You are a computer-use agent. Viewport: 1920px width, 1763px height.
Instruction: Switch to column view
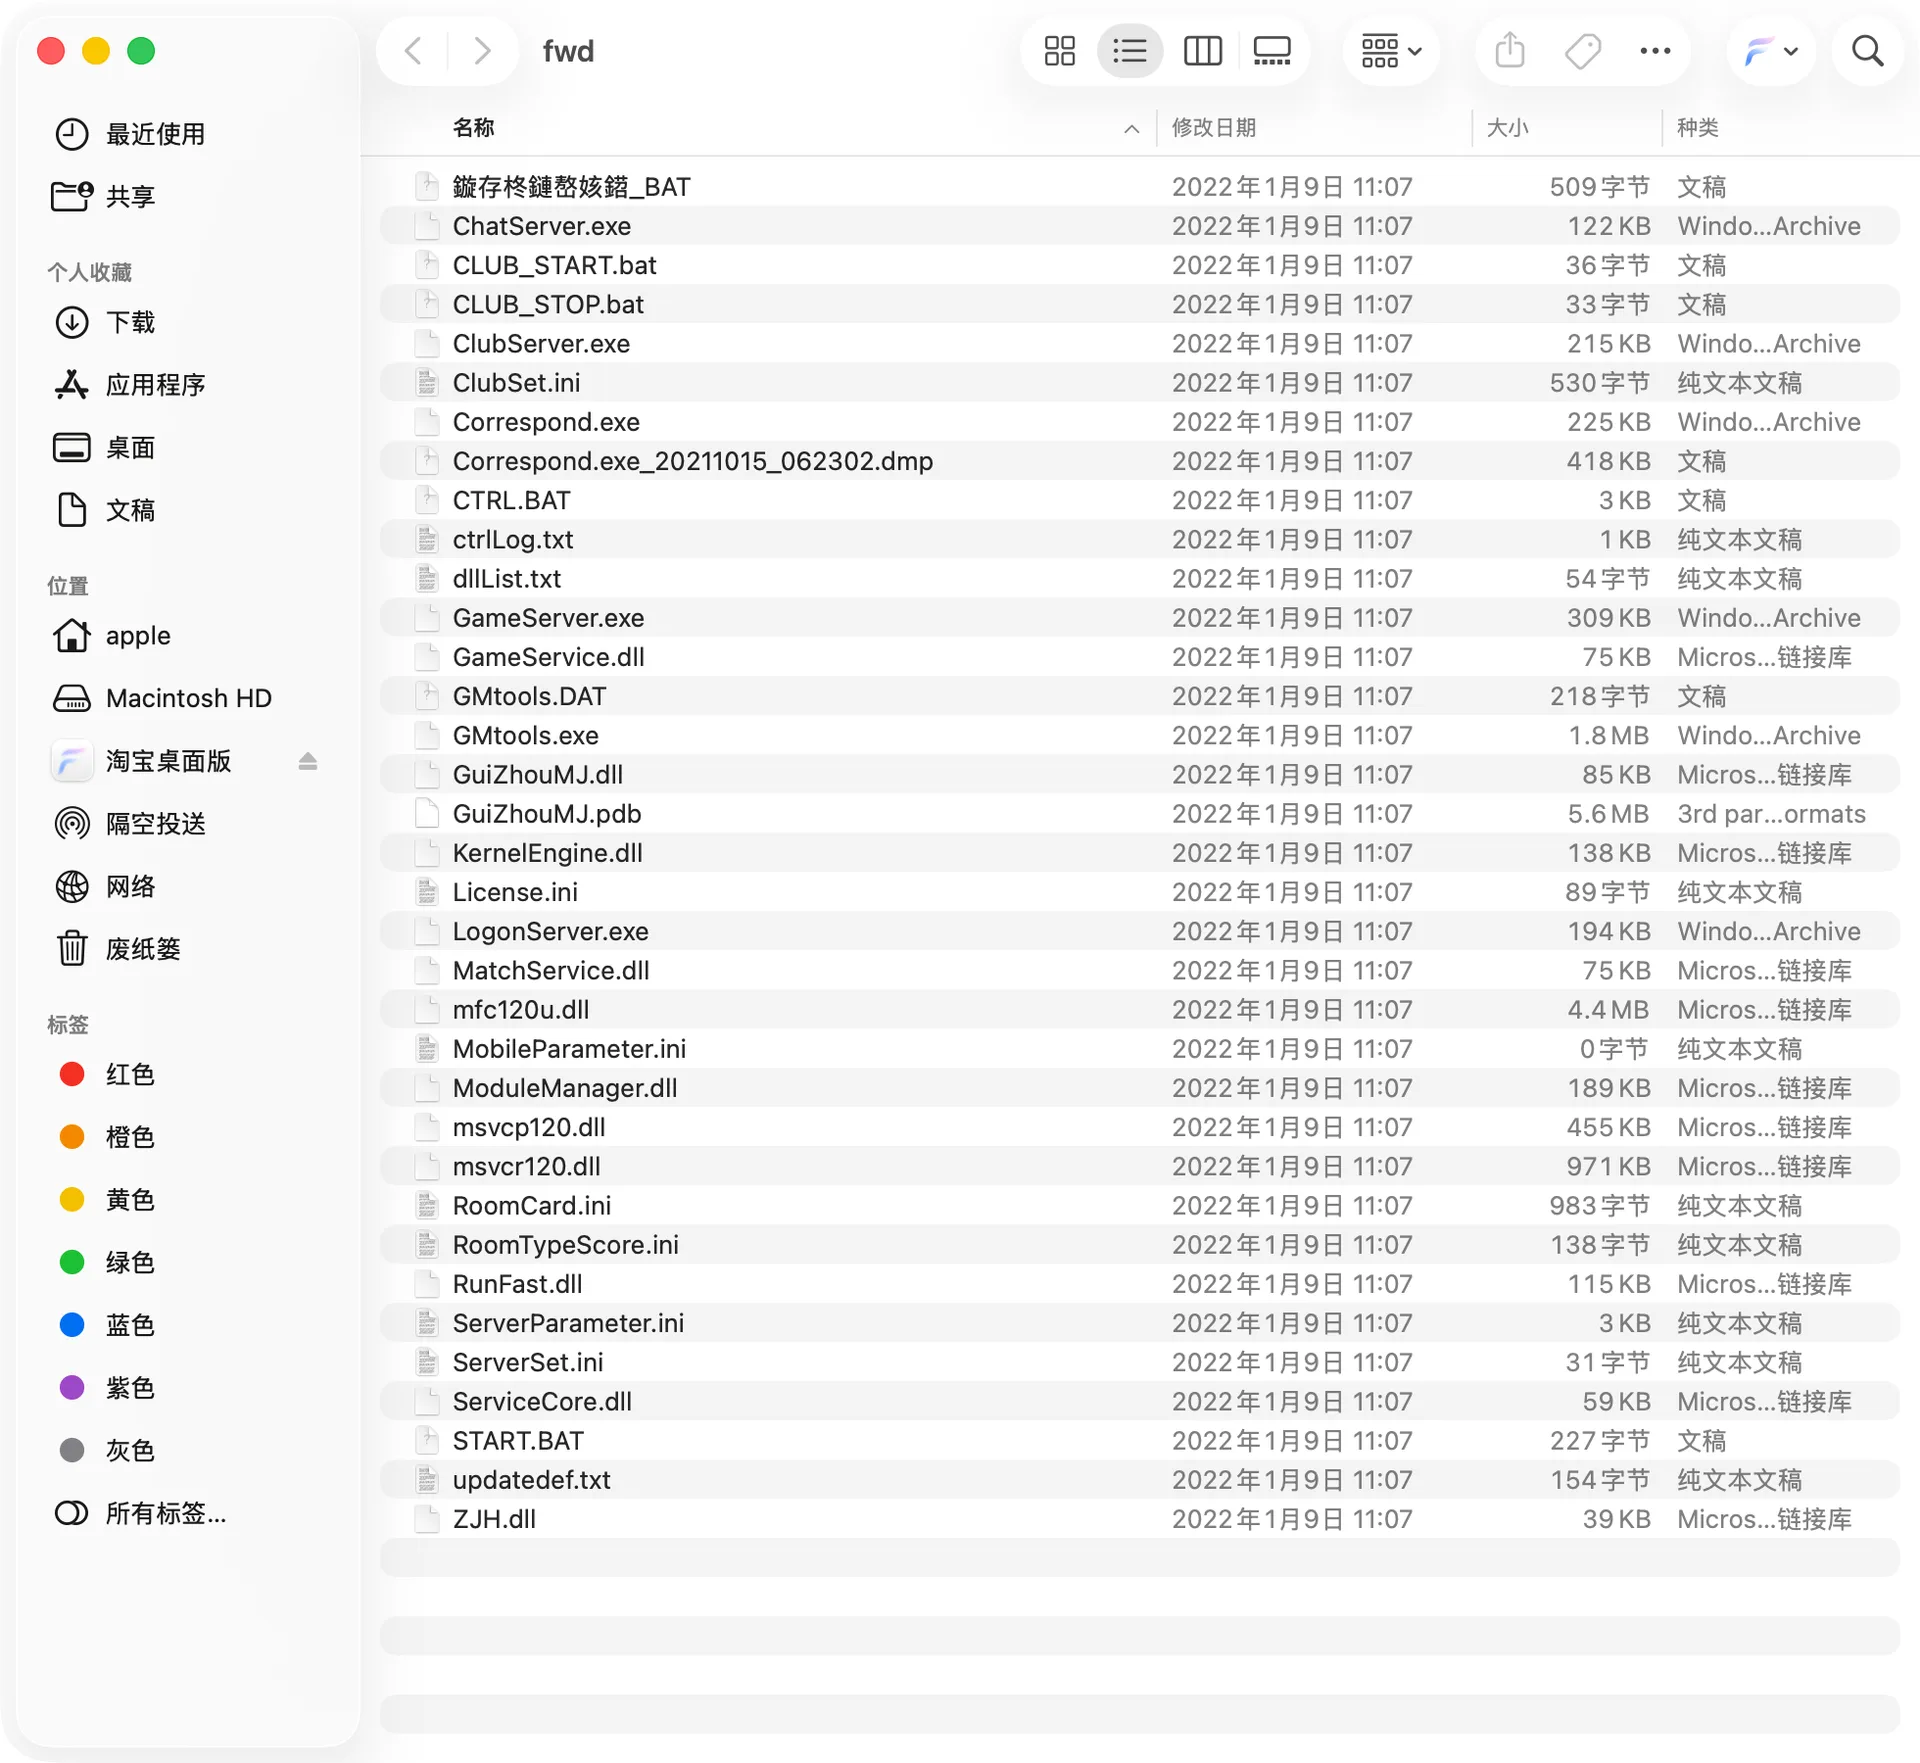click(1202, 51)
